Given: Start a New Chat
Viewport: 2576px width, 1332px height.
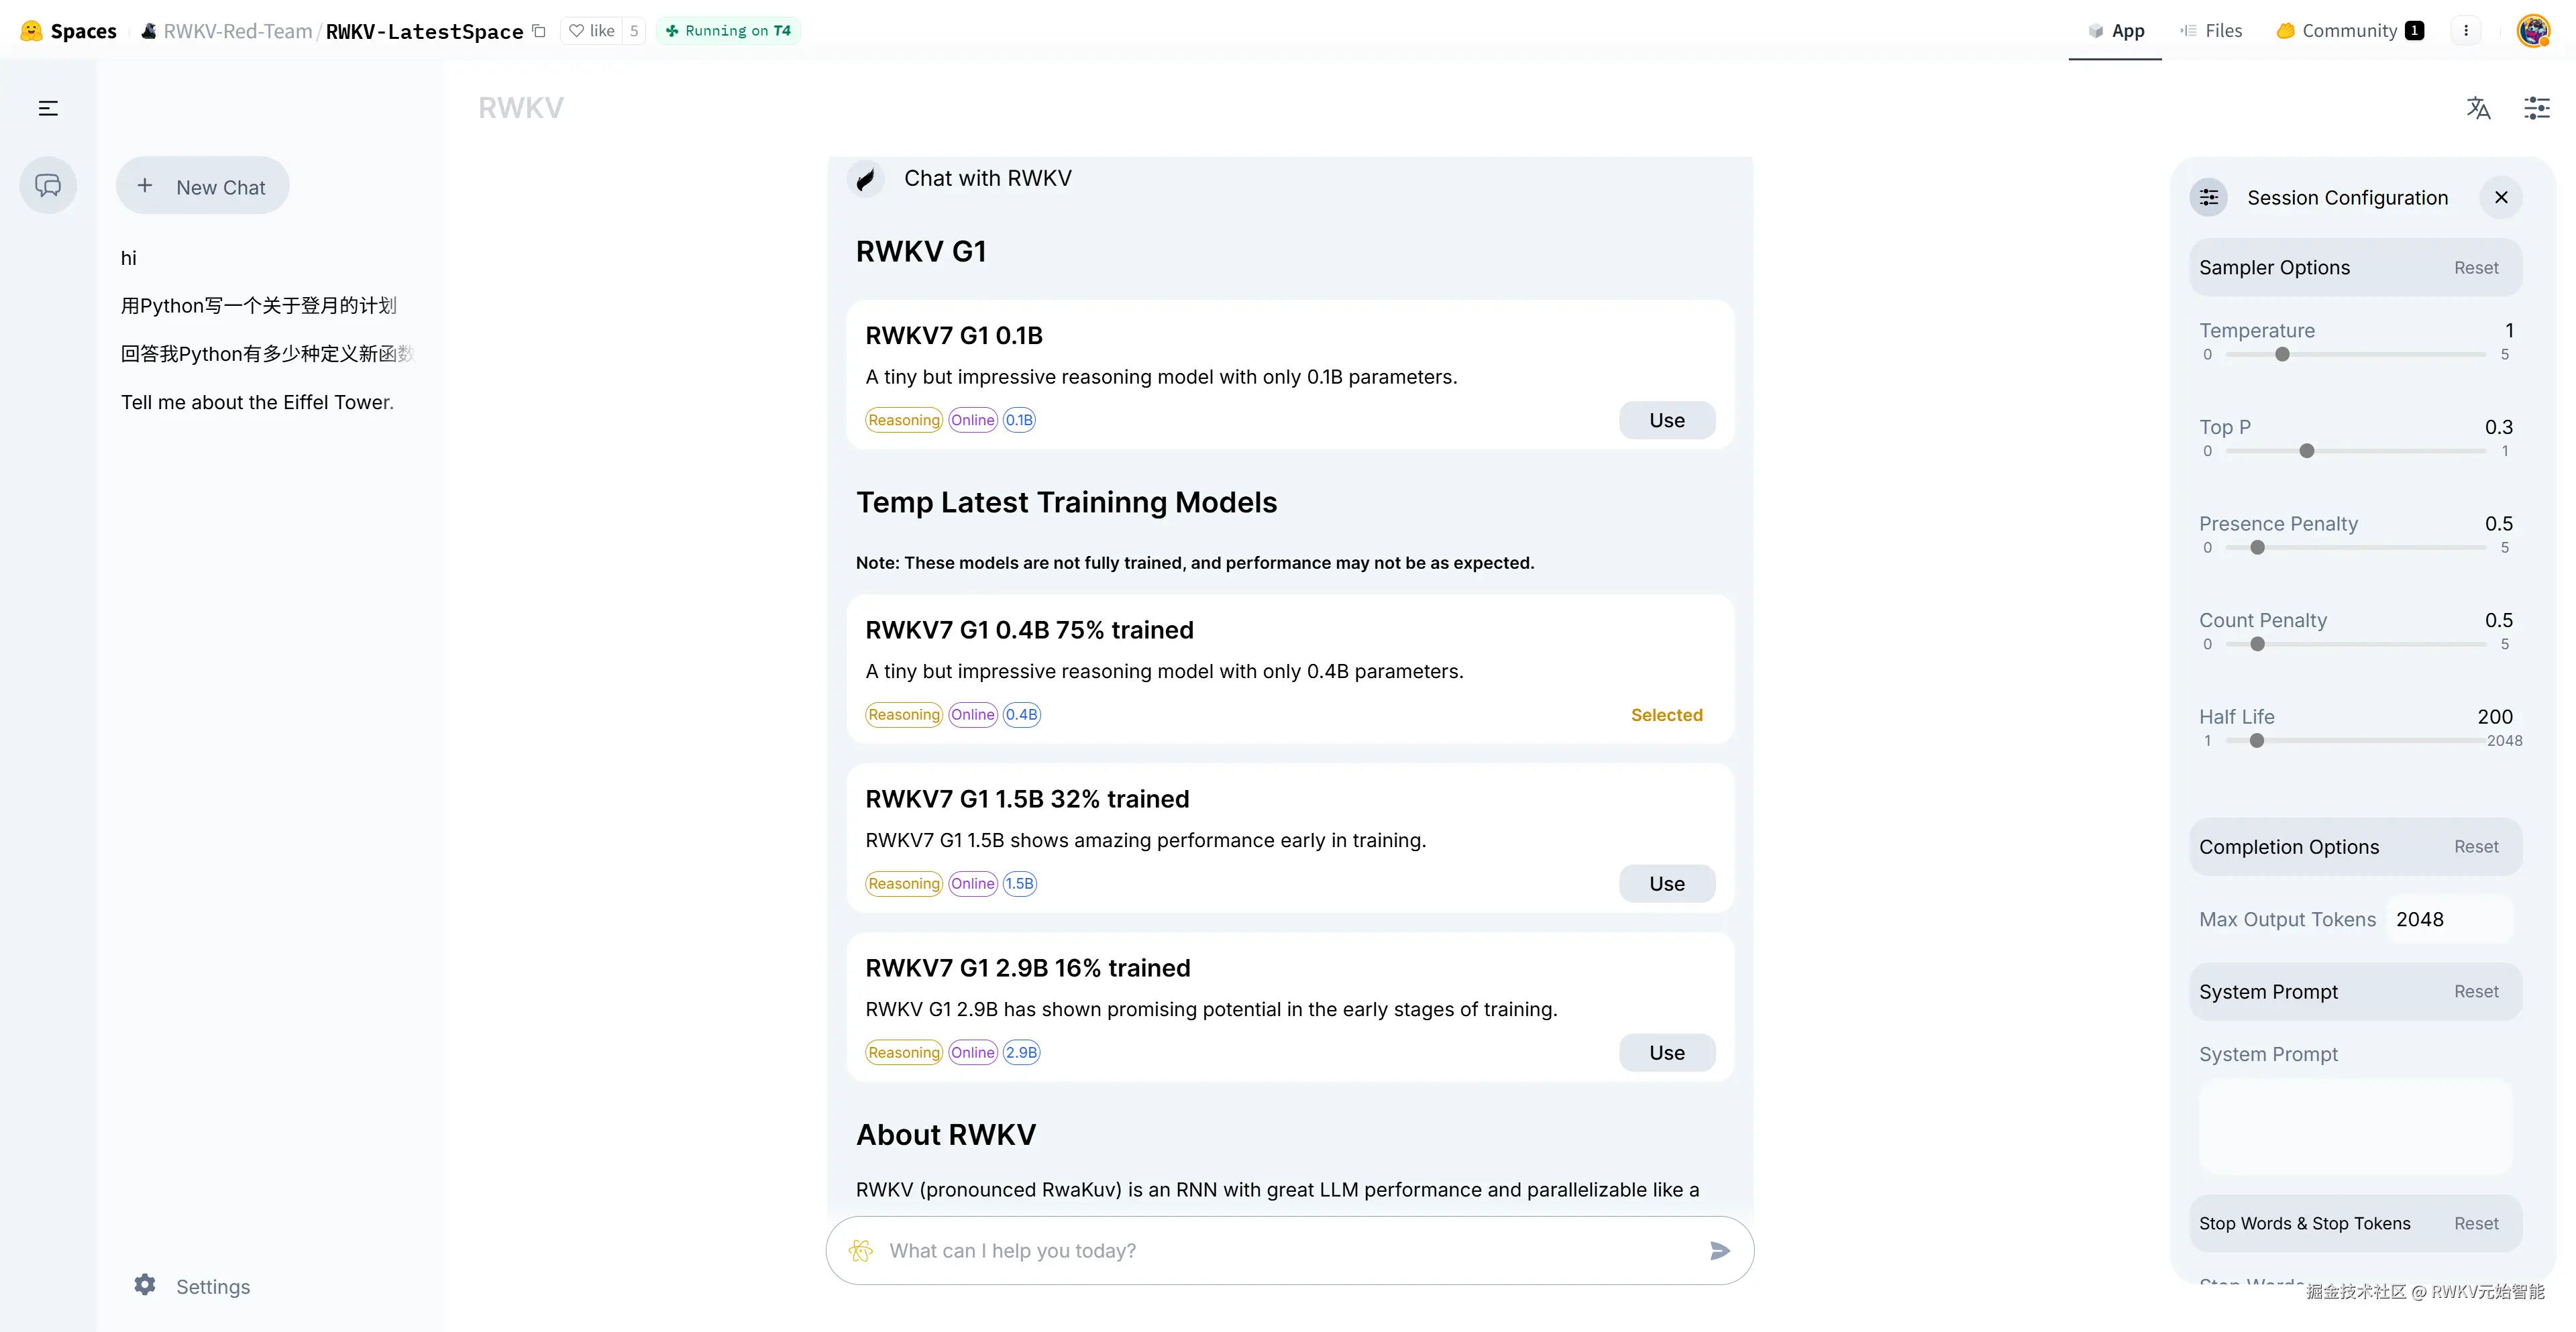Looking at the screenshot, I should (x=202, y=185).
